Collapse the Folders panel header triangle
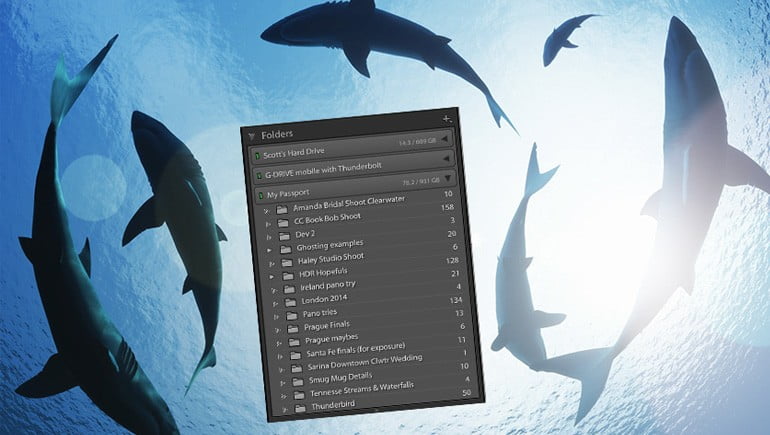This screenshot has width=770, height=435. click(x=251, y=134)
